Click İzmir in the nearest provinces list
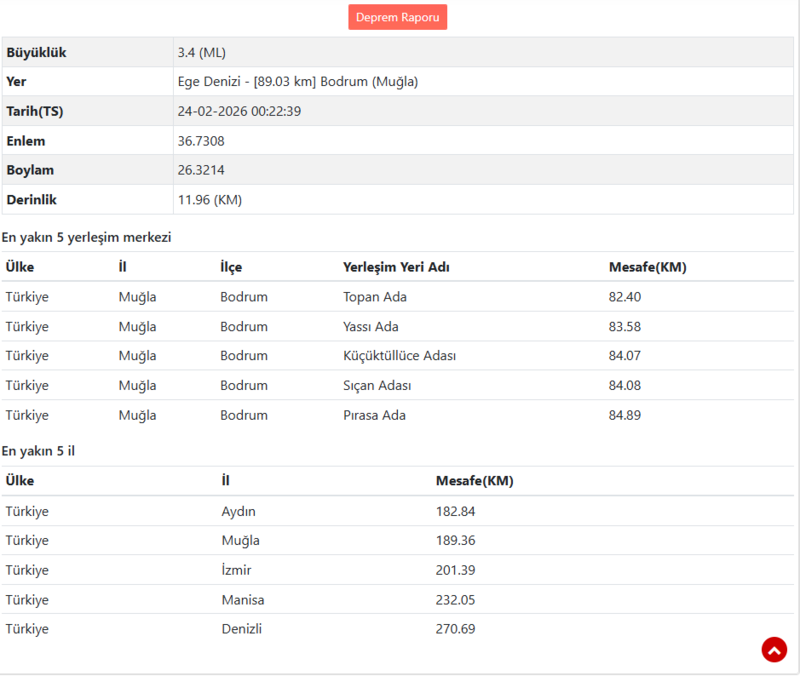Viewport: 800px width, 676px height. pos(236,570)
